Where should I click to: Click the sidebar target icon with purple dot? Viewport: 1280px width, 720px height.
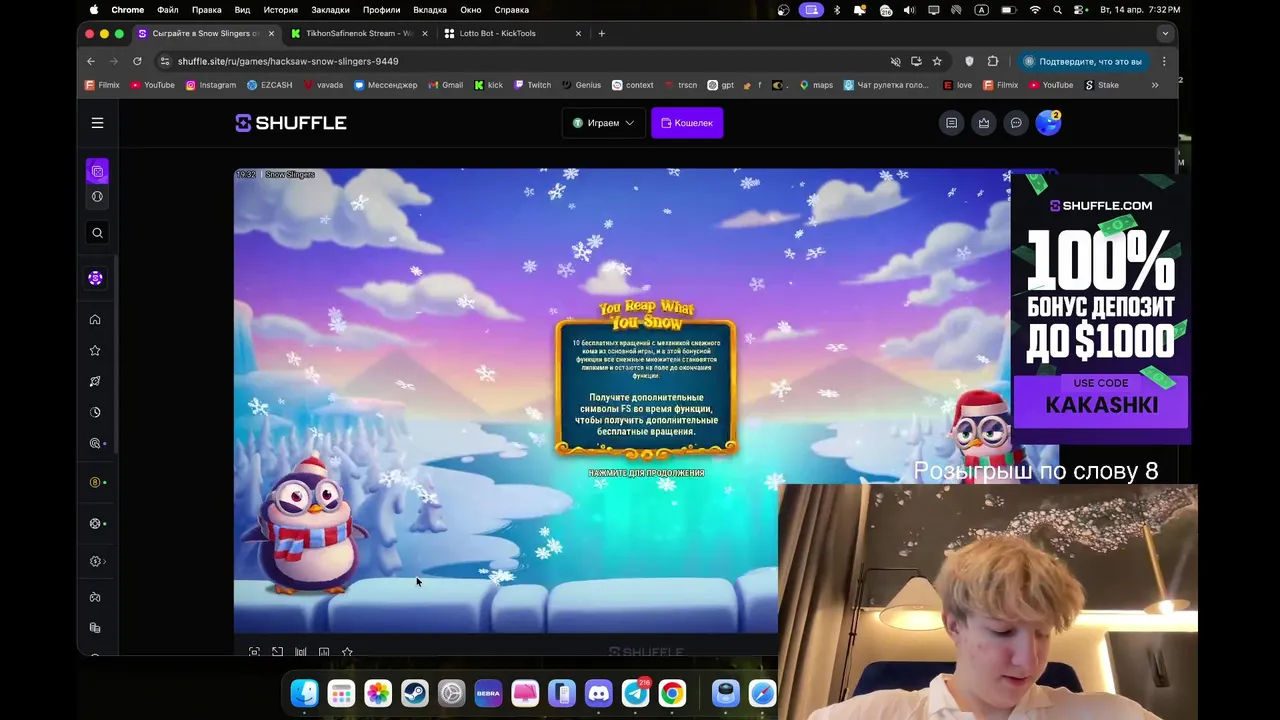[x=96, y=443]
